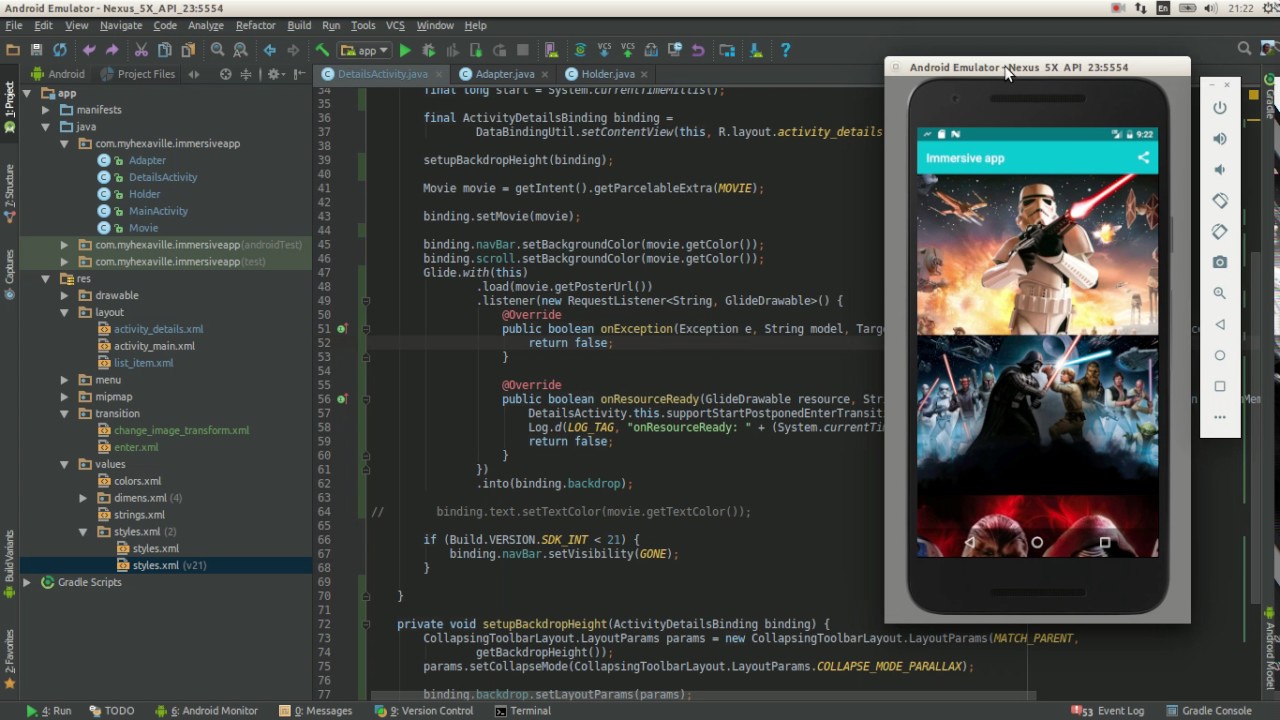Open the AVD Manager toolbar icon

(551, 50)
